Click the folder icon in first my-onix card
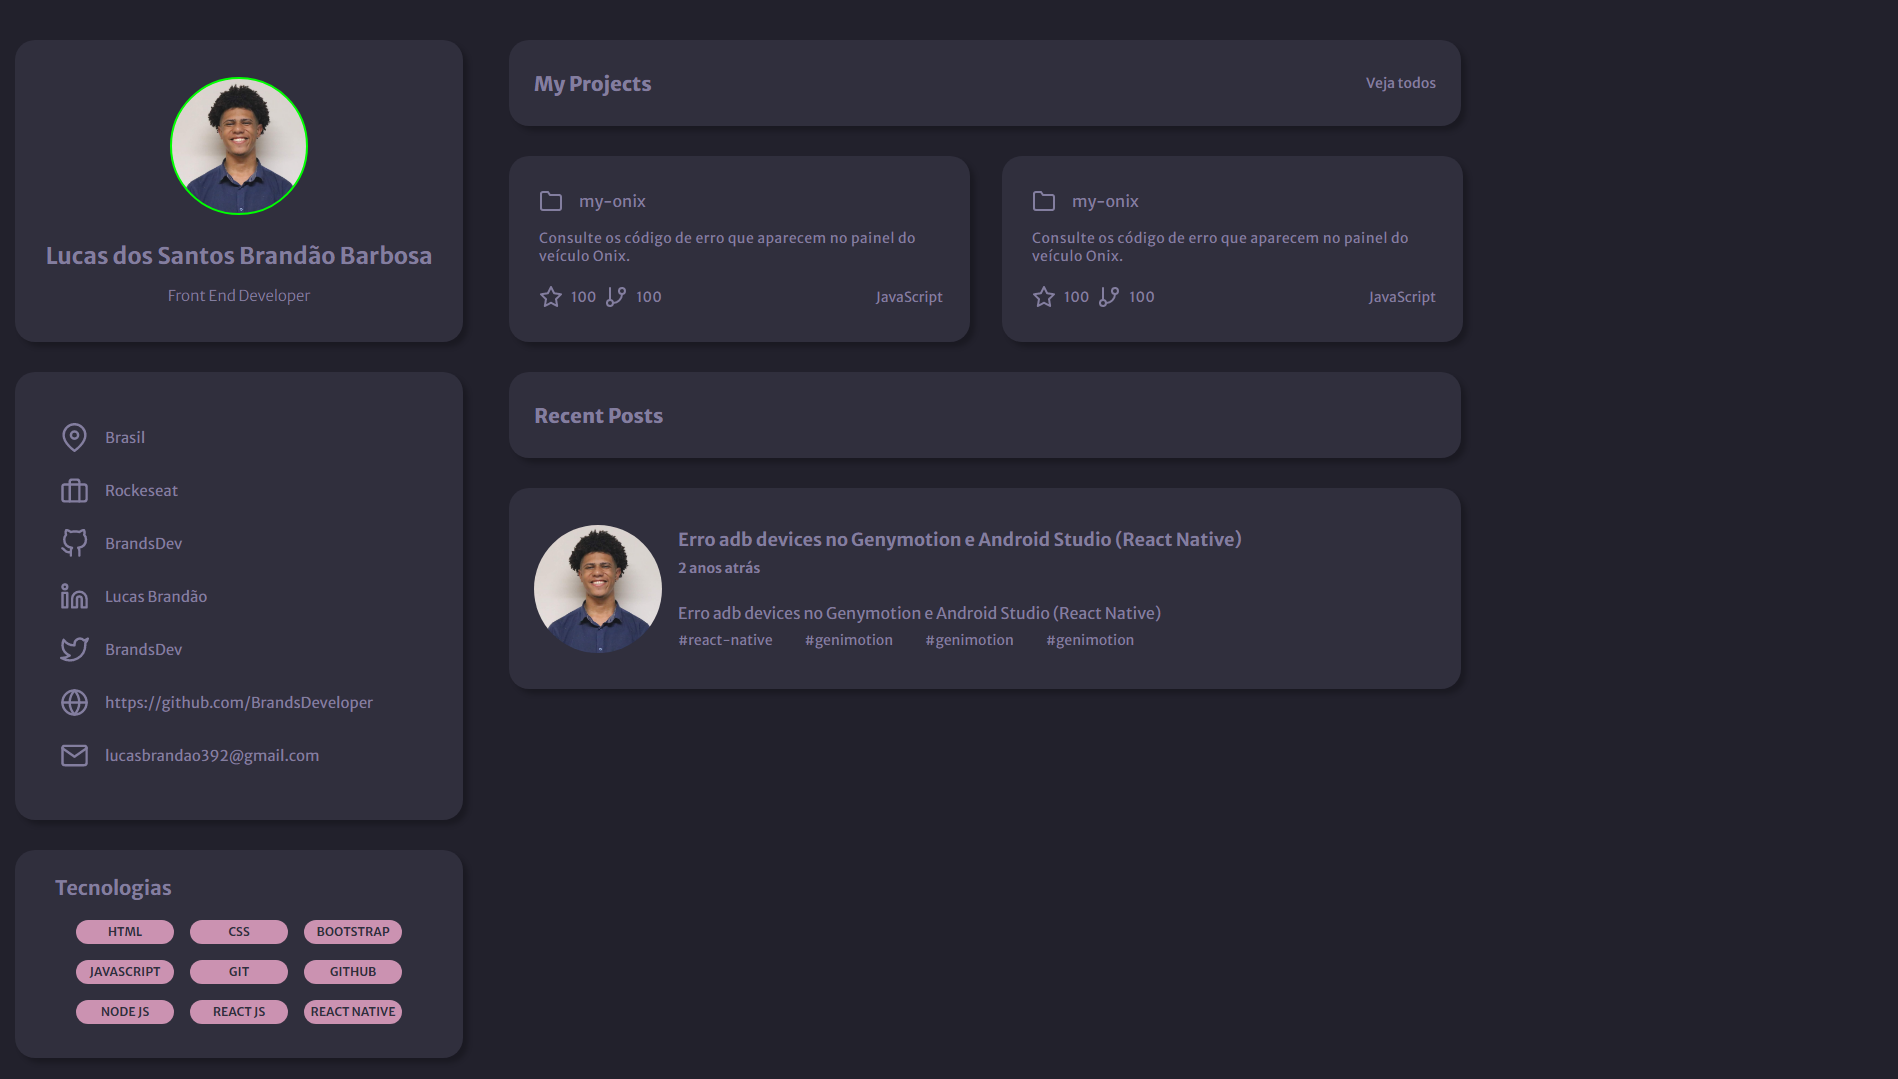1898x1079 pixels. coord(550,201)
